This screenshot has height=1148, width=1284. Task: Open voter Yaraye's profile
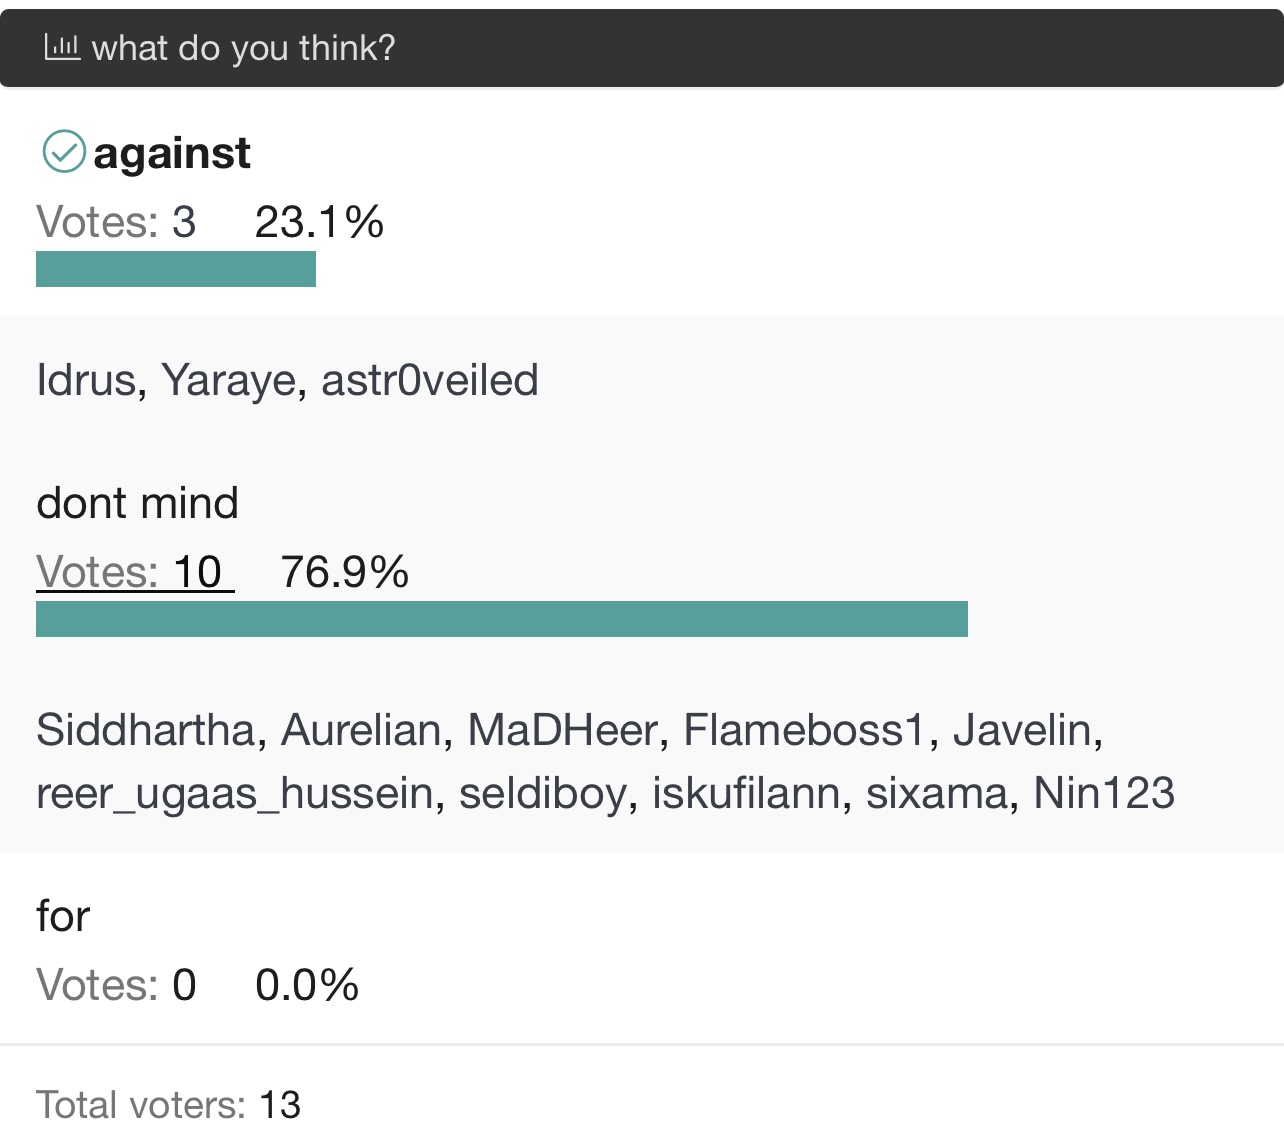(229, 380)
